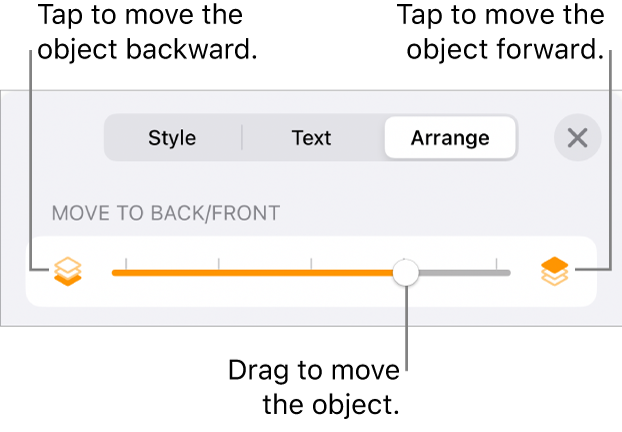Tap the move object backward icon
The height and width of the screenshot is (432, 622).
click(67, 271)
